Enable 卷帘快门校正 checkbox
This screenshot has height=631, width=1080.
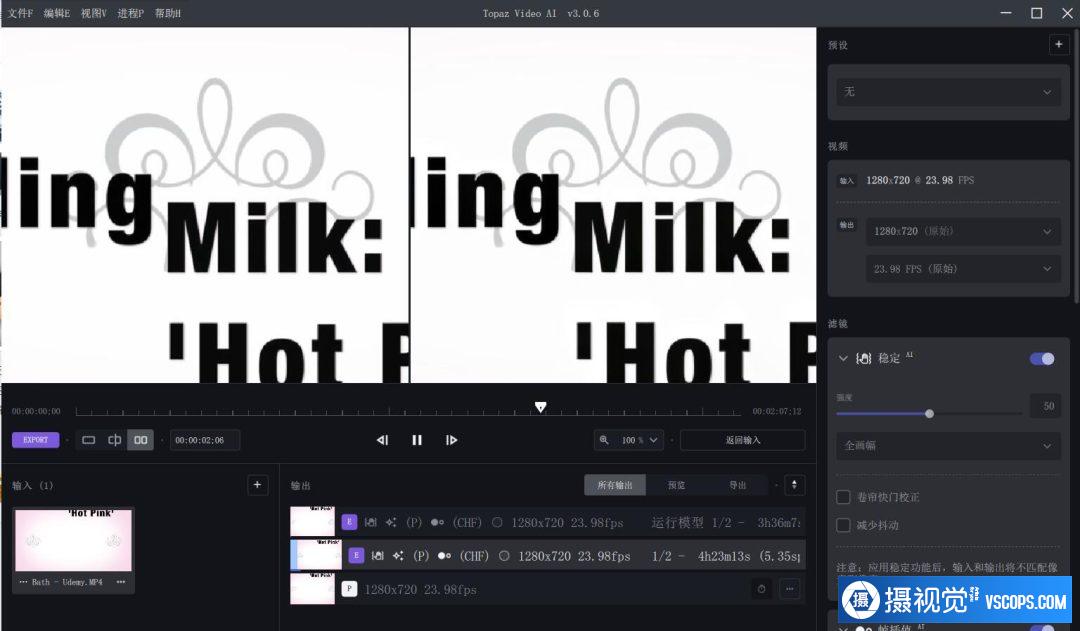coord(843,497)
